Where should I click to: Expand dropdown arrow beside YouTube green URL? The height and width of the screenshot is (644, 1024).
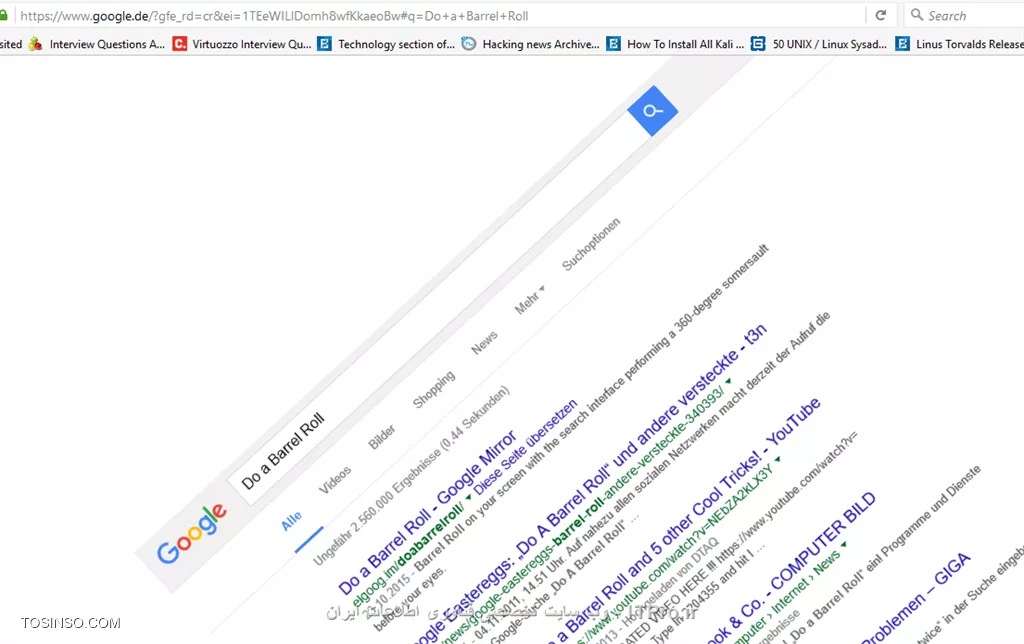(x=777, y=459)
